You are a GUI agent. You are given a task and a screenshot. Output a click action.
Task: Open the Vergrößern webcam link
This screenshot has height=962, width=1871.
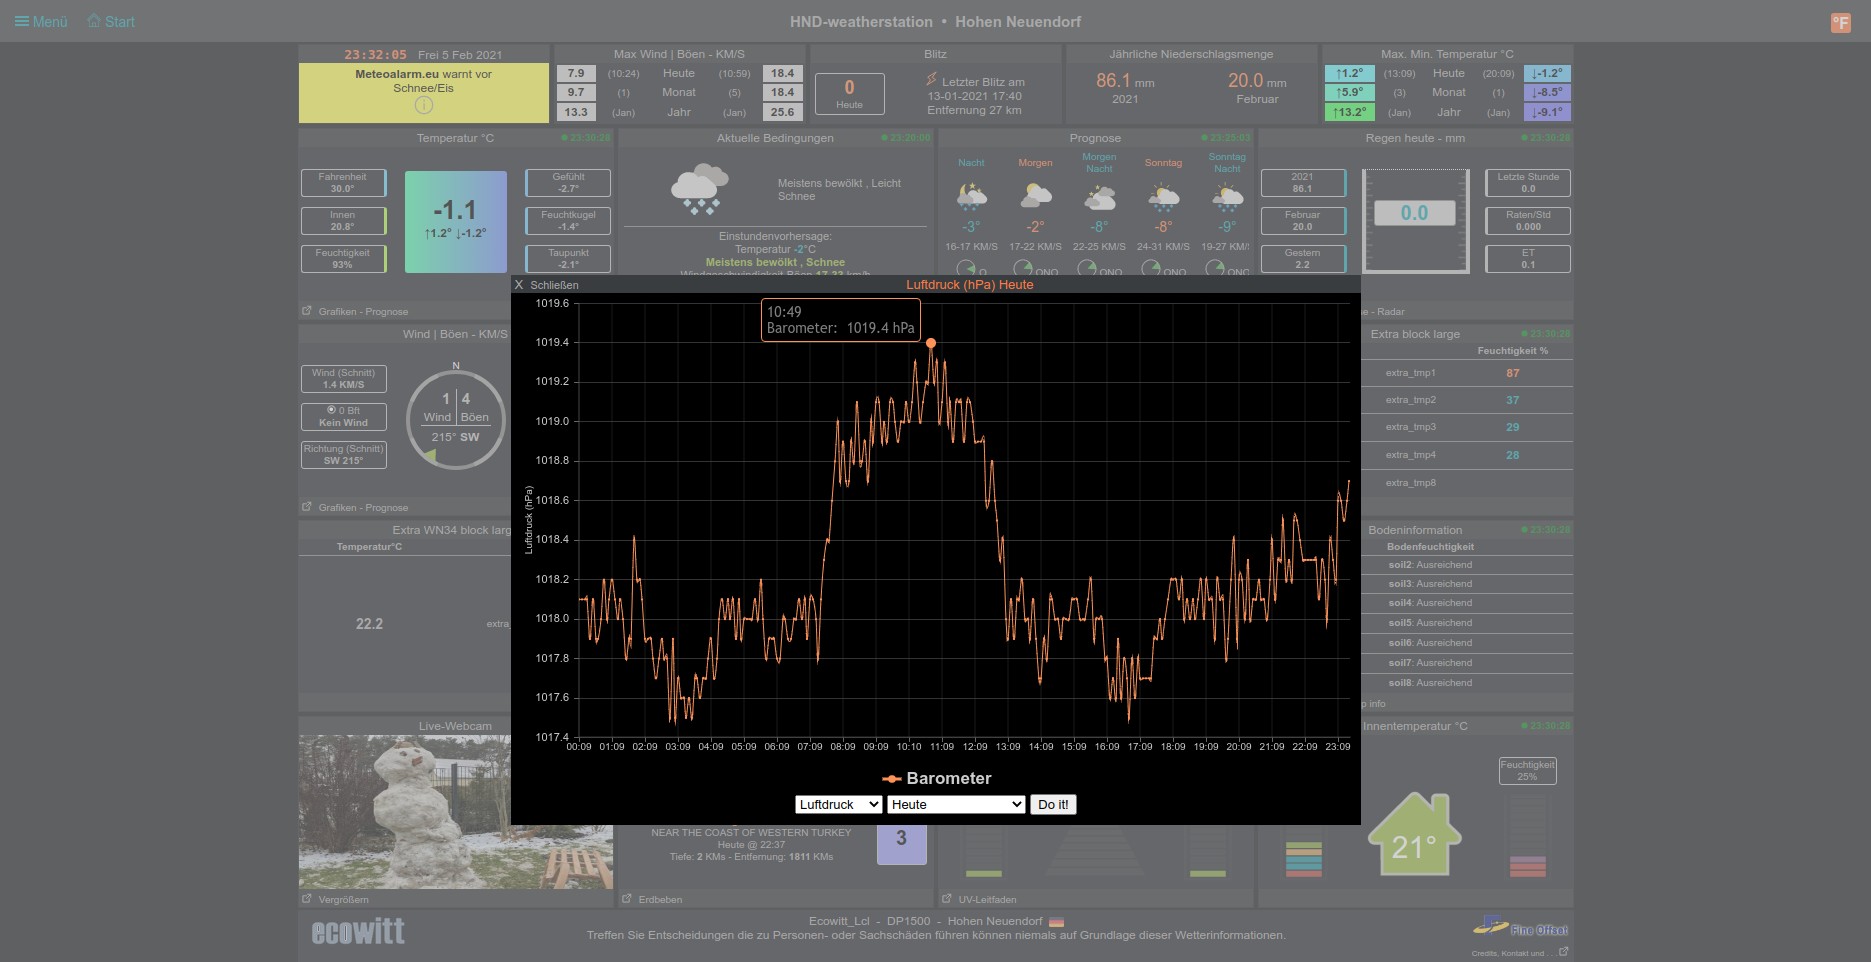click(336, 899)
